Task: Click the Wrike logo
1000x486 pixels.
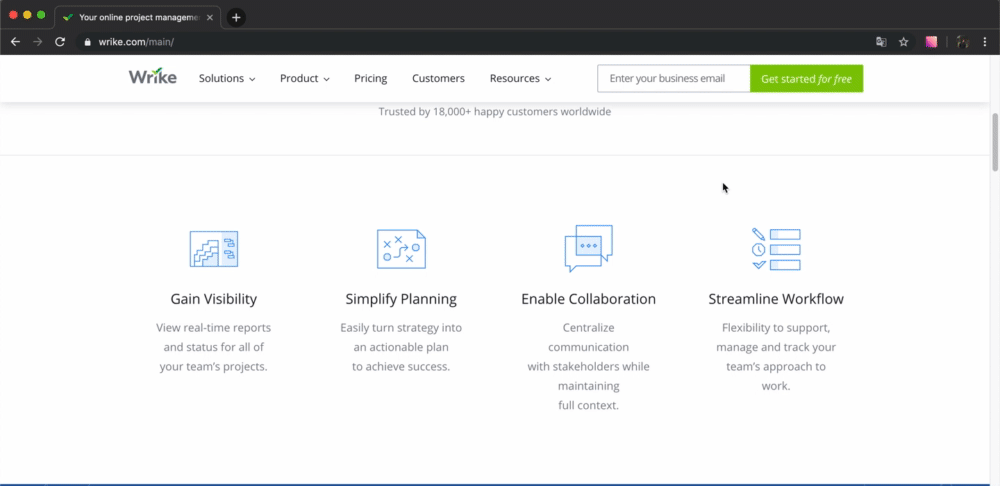Action: [152, 77]
